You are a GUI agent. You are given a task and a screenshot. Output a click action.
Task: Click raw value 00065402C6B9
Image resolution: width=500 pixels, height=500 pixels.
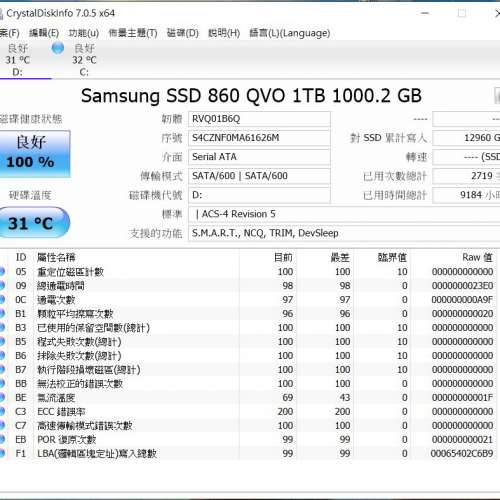[462, 454]
